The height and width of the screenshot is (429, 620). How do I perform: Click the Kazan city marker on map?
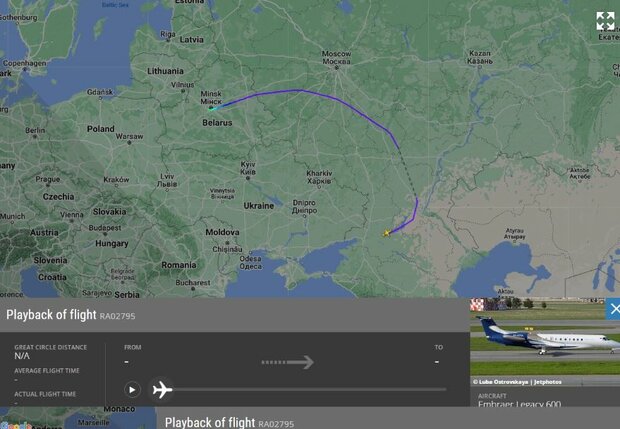[x=479, y=67]
